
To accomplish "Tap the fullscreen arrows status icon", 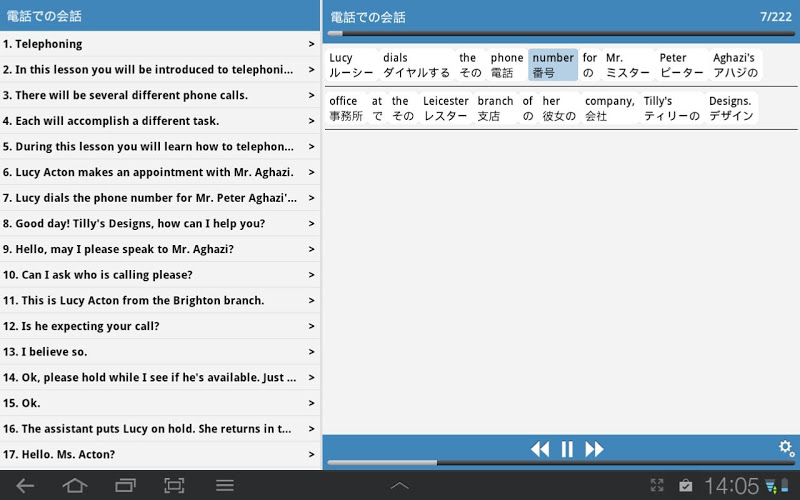I will pyautogui.click(x=657, y=485).
